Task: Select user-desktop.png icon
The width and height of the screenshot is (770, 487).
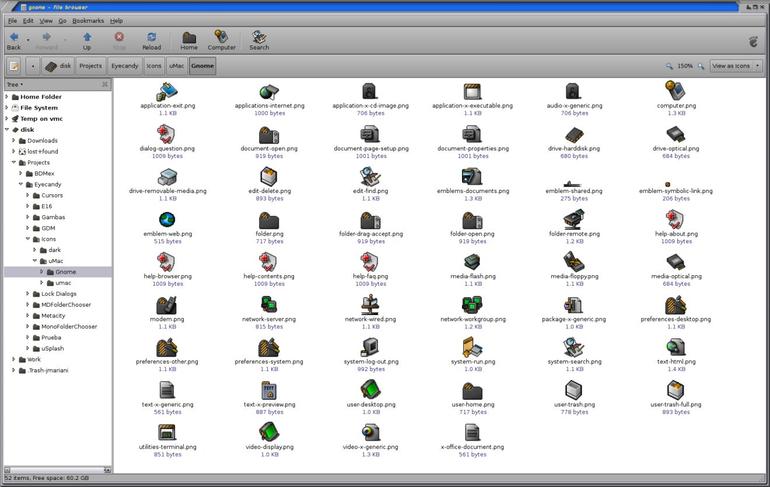Action: (370, 389)
